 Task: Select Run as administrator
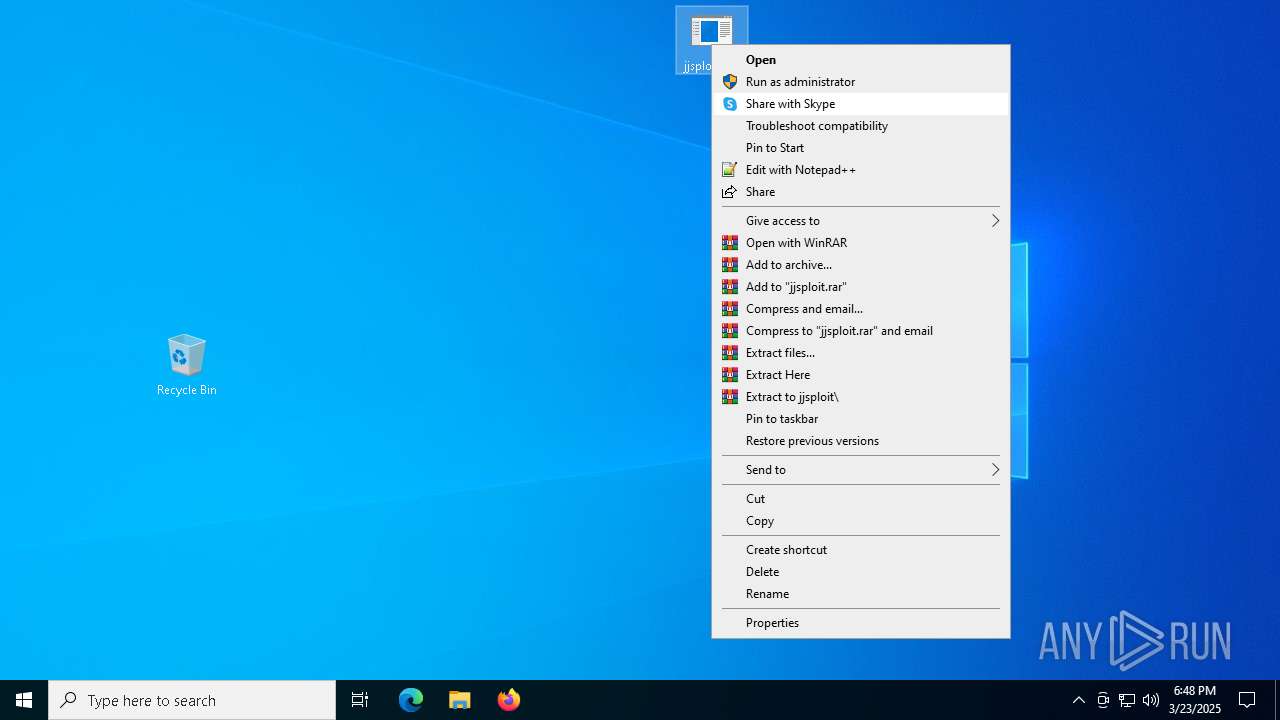(x=861, y=82)
